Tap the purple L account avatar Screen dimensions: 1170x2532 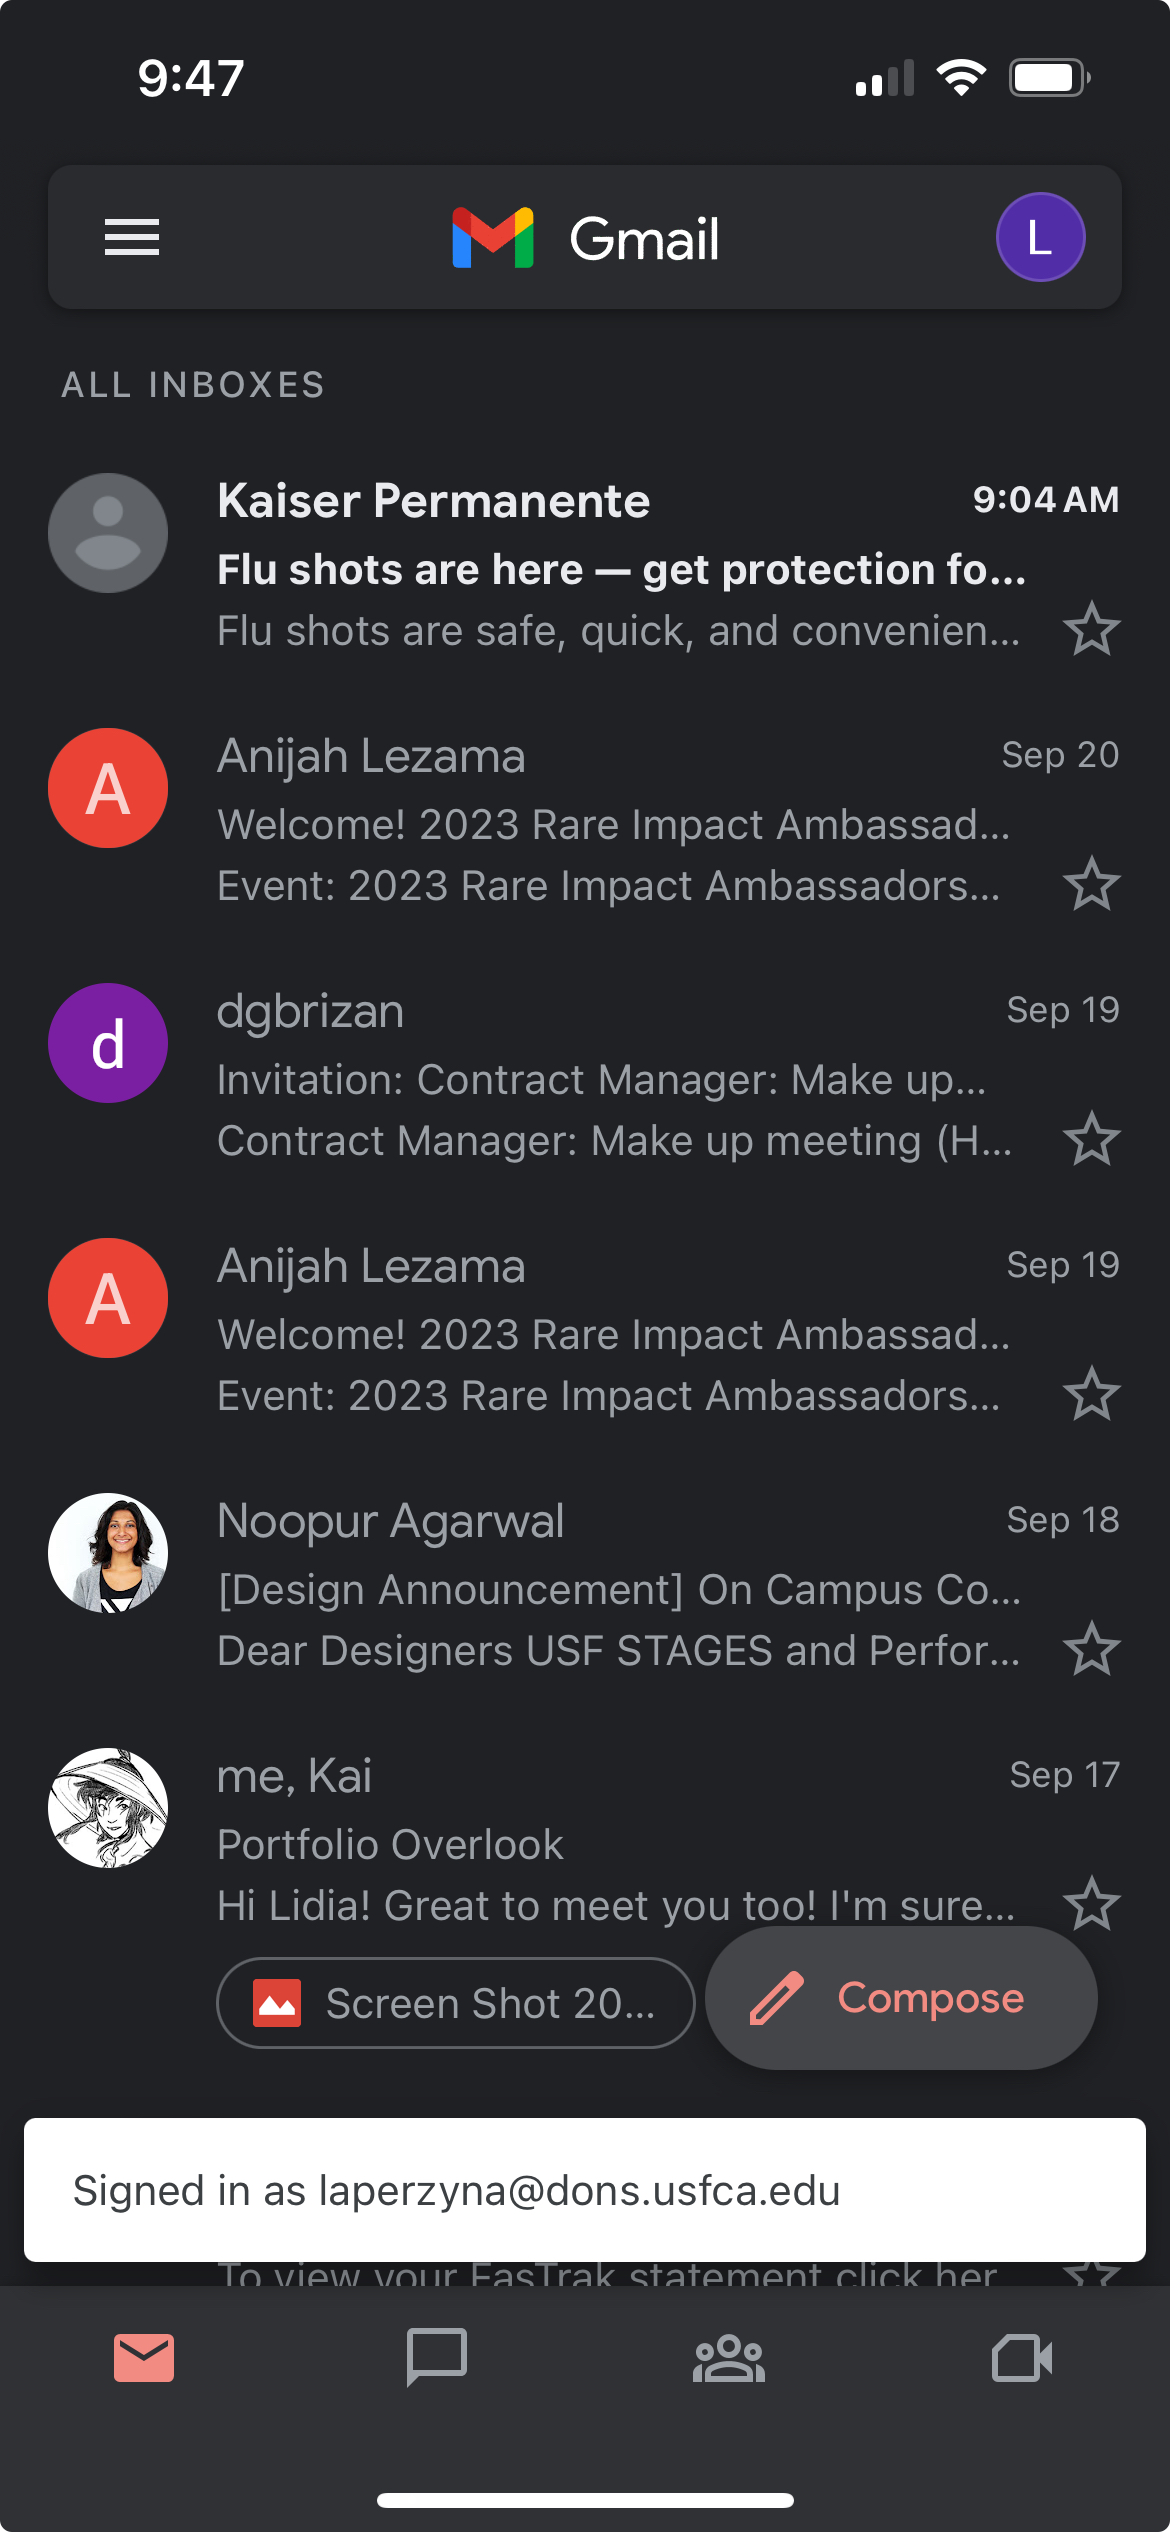(1040, 237)
